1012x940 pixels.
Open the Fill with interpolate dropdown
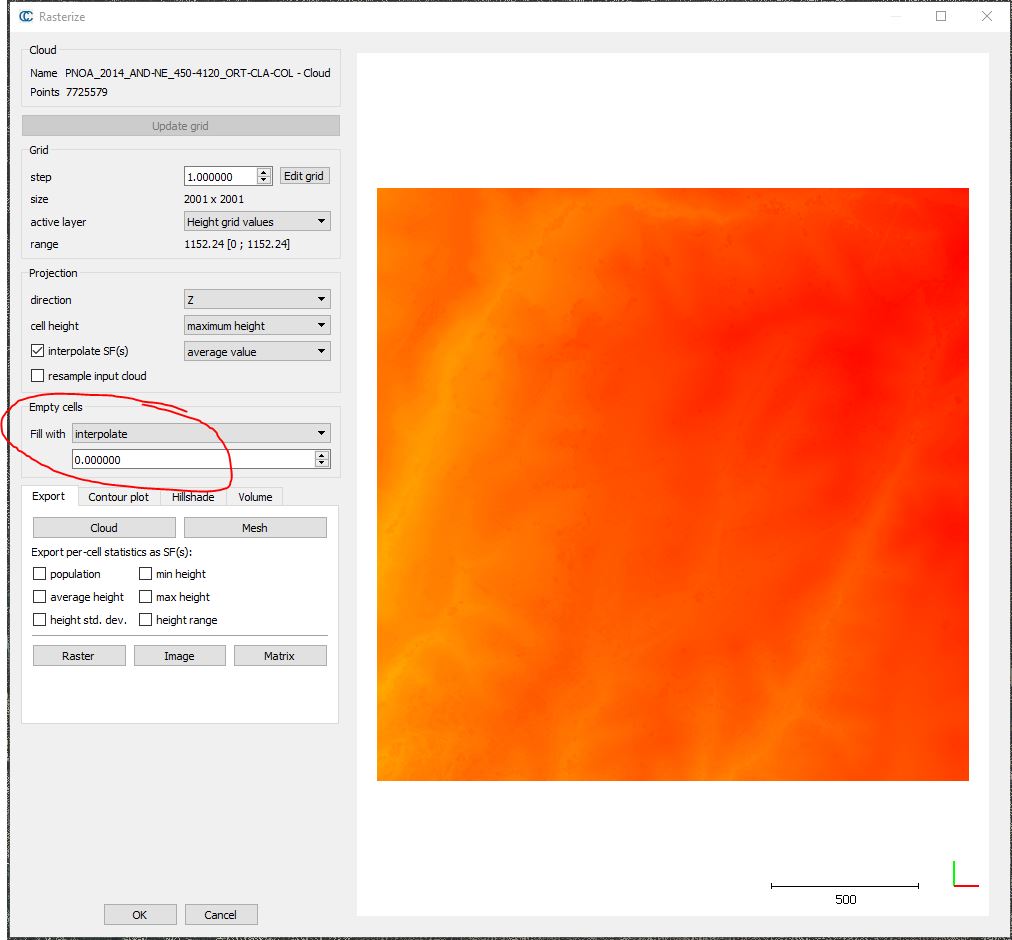point(200,434)
